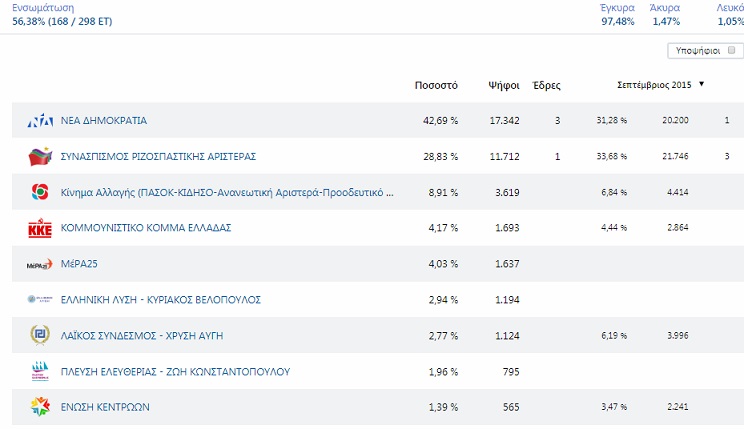Click the Ελληνική Λύση party logo

coord(40,300)
